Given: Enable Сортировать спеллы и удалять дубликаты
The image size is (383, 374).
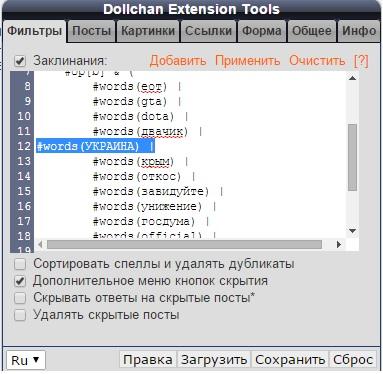Looking at the screenshot, I should [20, 264].
